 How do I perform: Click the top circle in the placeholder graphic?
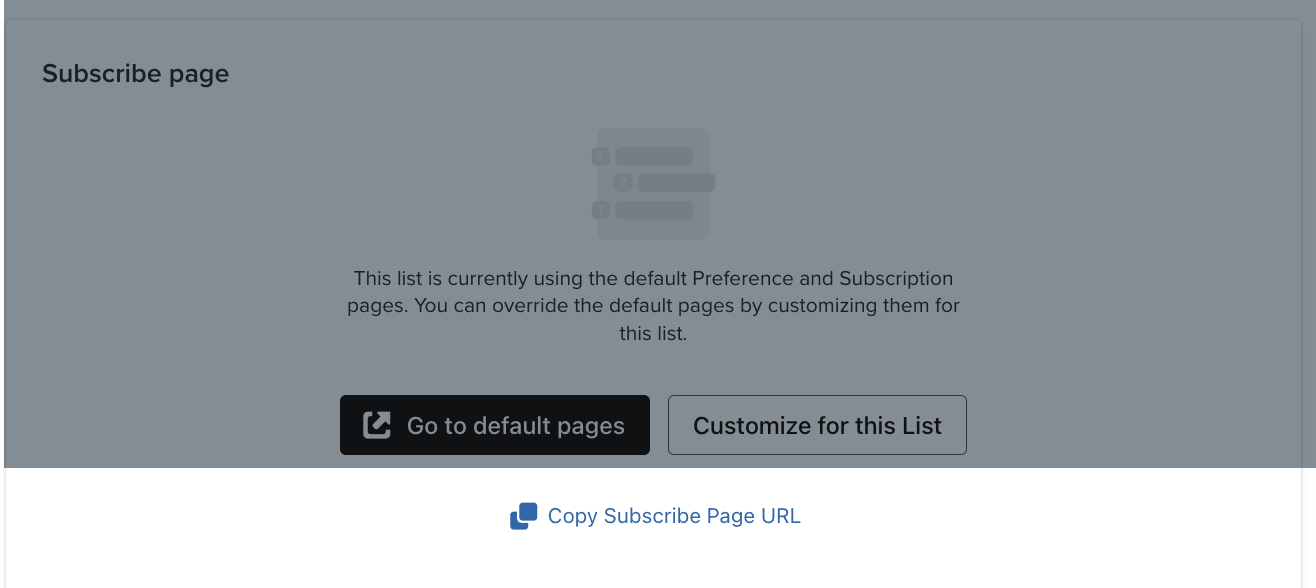(x=600, y=156)
